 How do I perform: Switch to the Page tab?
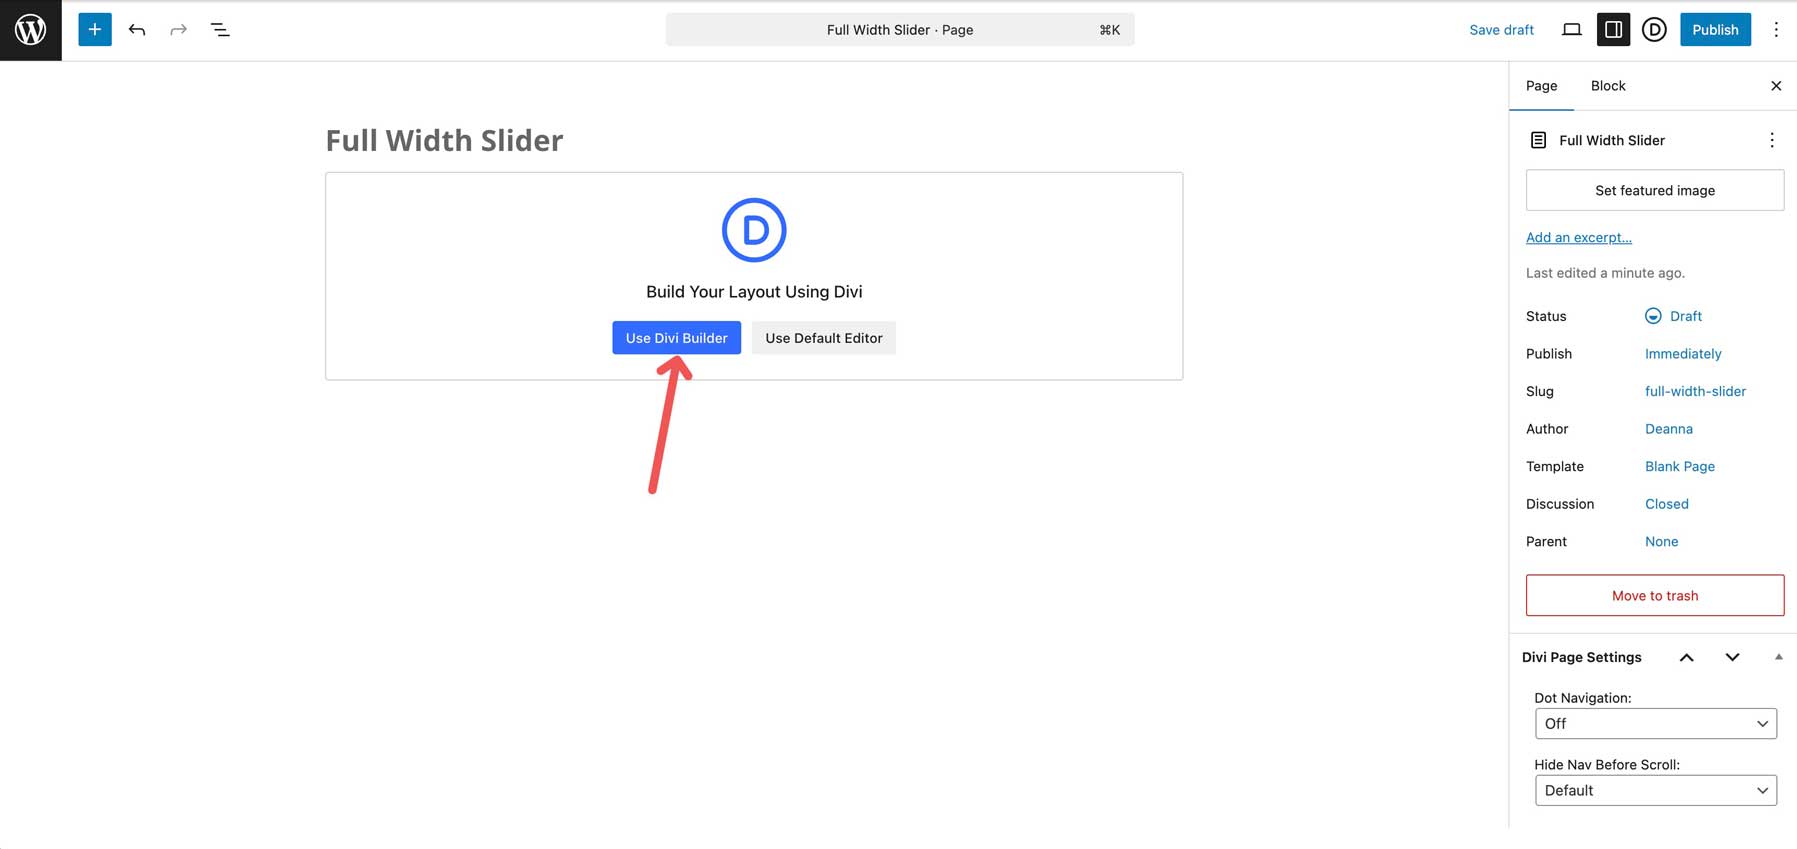[1541, 86]
